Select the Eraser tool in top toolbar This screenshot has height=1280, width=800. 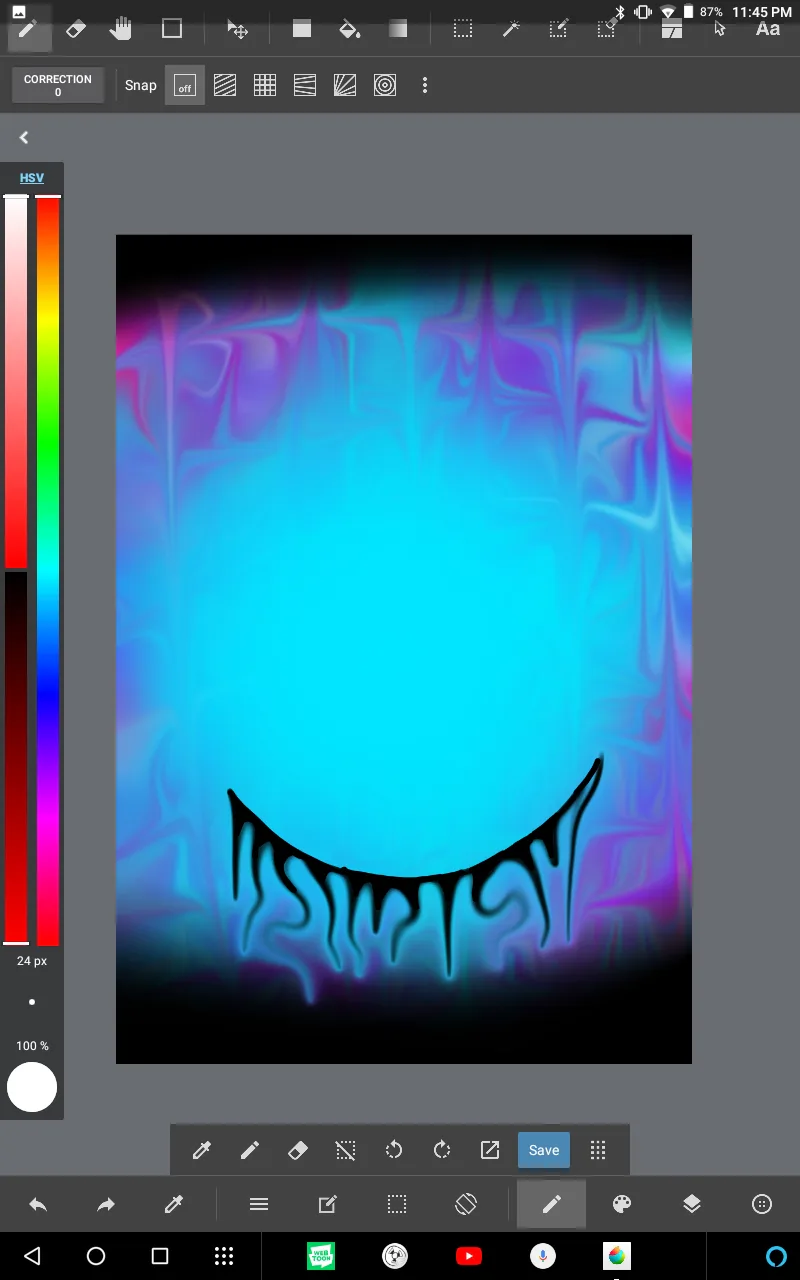[x=76, y=29]
